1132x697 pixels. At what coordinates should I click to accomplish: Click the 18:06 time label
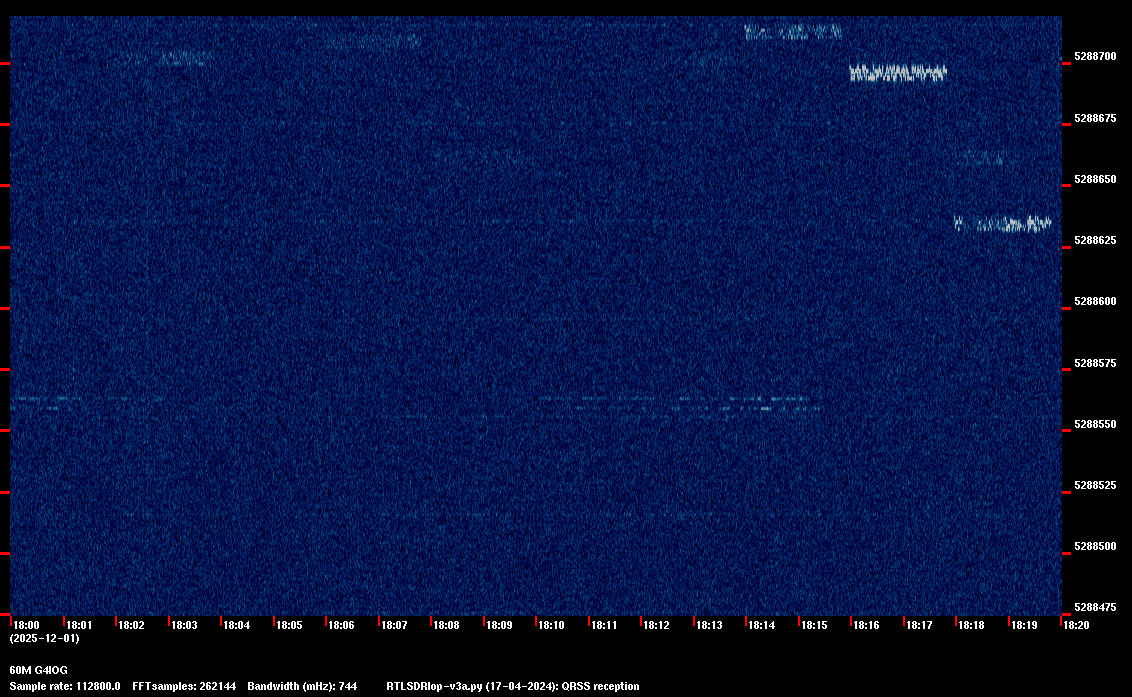341,625
